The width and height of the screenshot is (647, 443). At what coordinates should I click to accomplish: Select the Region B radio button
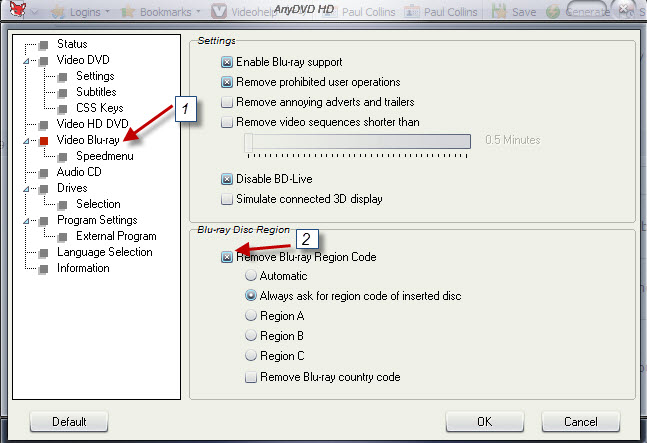coord(251,335)
